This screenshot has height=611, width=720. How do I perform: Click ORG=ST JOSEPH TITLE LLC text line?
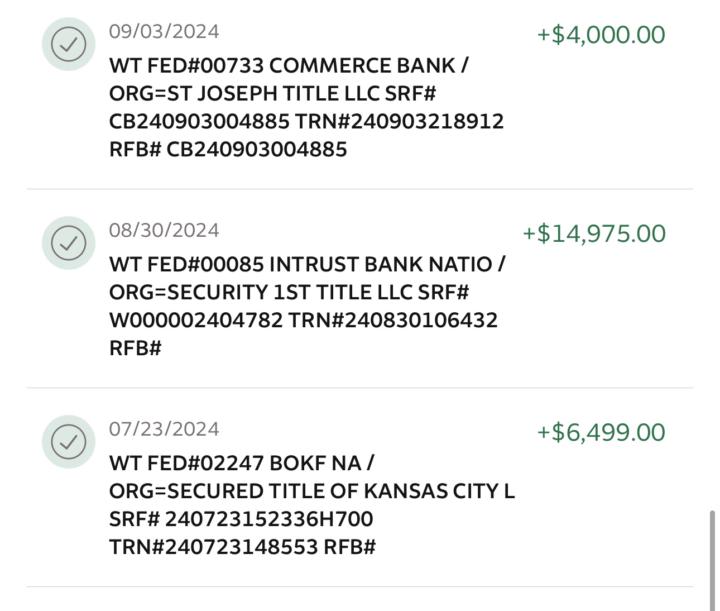(x=272, y=94)
